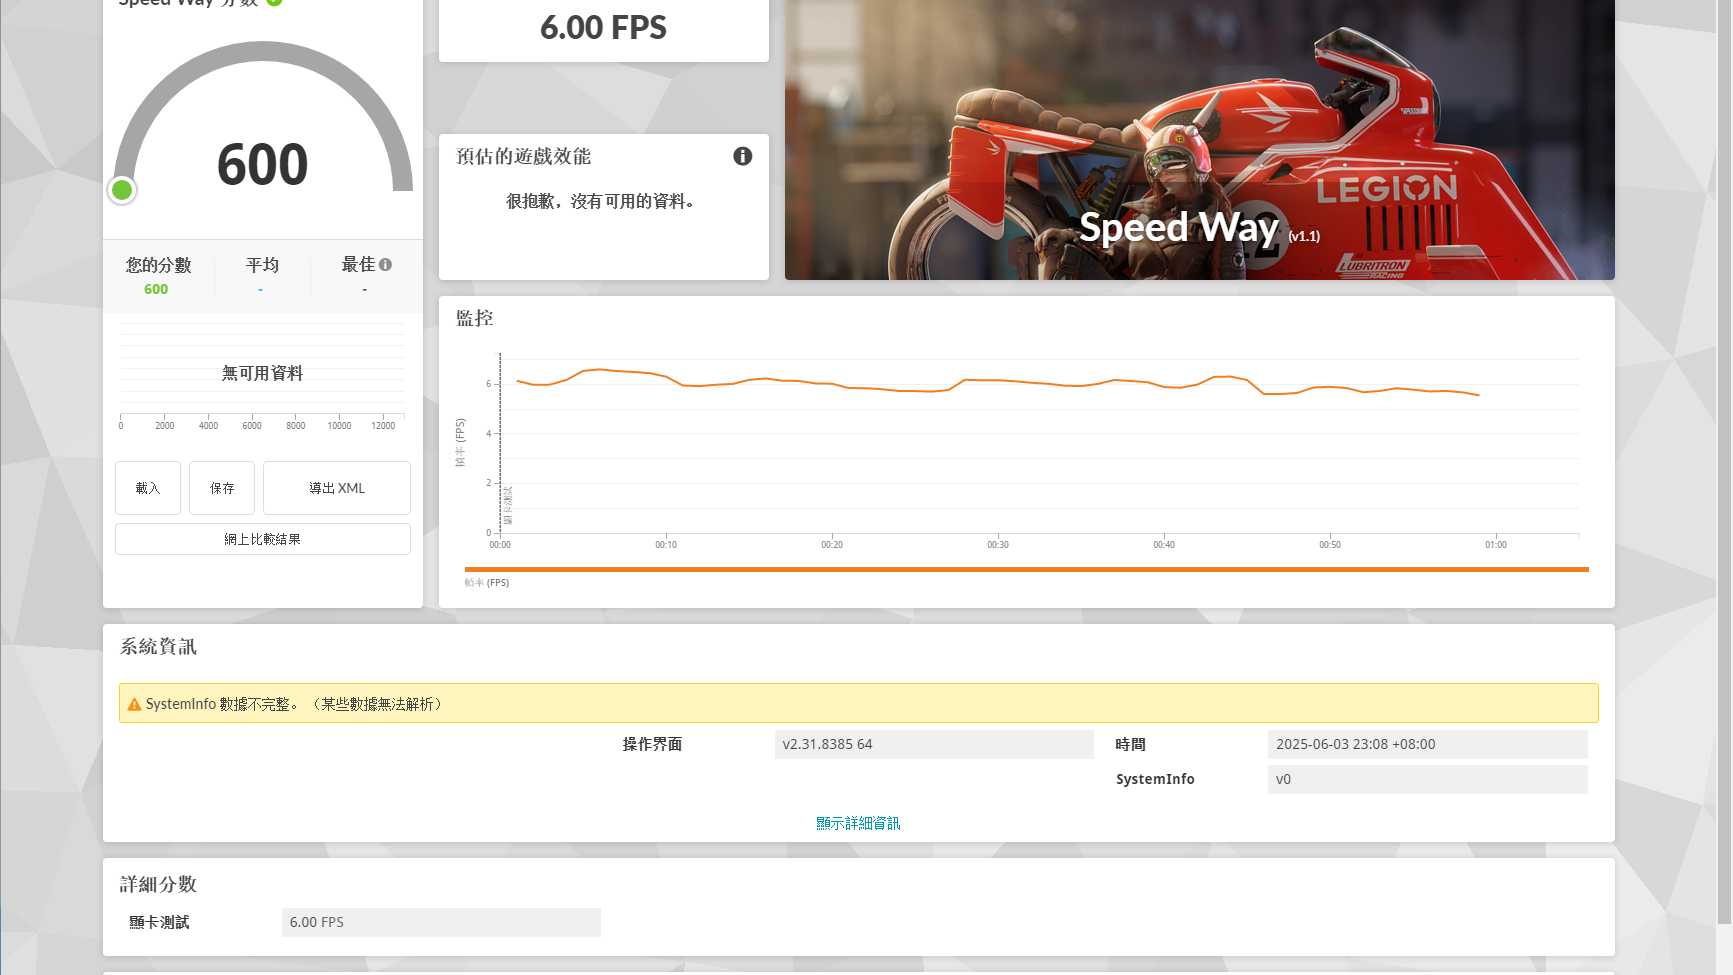1733x975 pixels.
Task: Open the SystemInfo warning triangle icon
Action: tap(134, 705)
